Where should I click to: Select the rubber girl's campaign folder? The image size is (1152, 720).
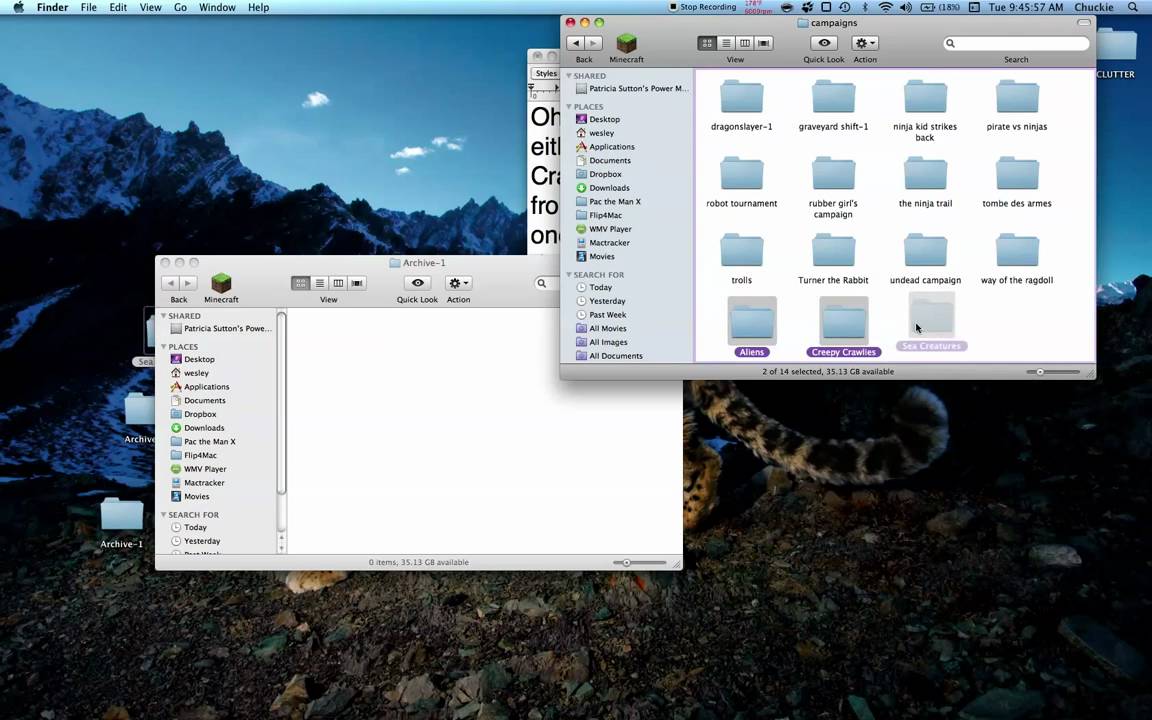pyautogui.click(x=833, y=174)
